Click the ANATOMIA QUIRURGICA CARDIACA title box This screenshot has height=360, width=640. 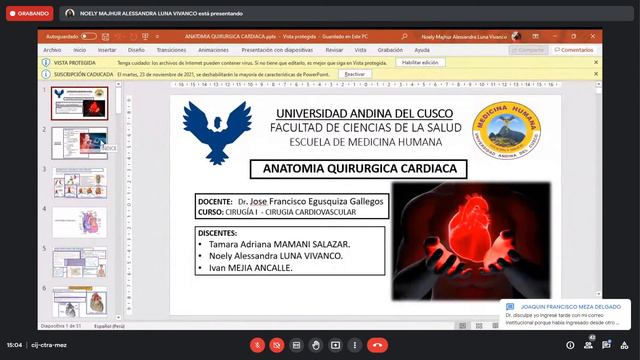[359, 169]
